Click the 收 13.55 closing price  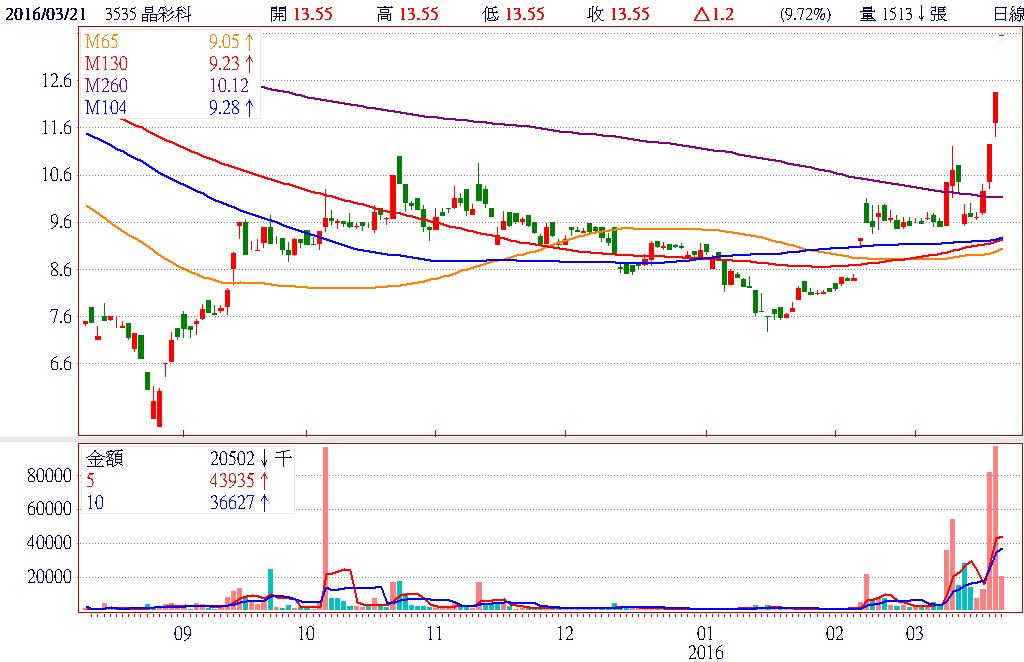pyautogui.click(x=619, y=14)
